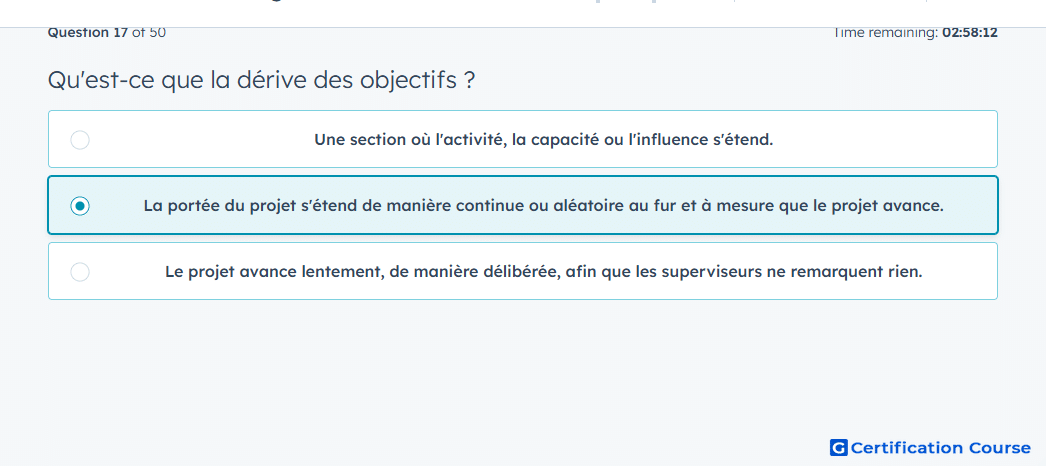
Task: Click the blue G logo icon
Action: click(x=839, y=447)
